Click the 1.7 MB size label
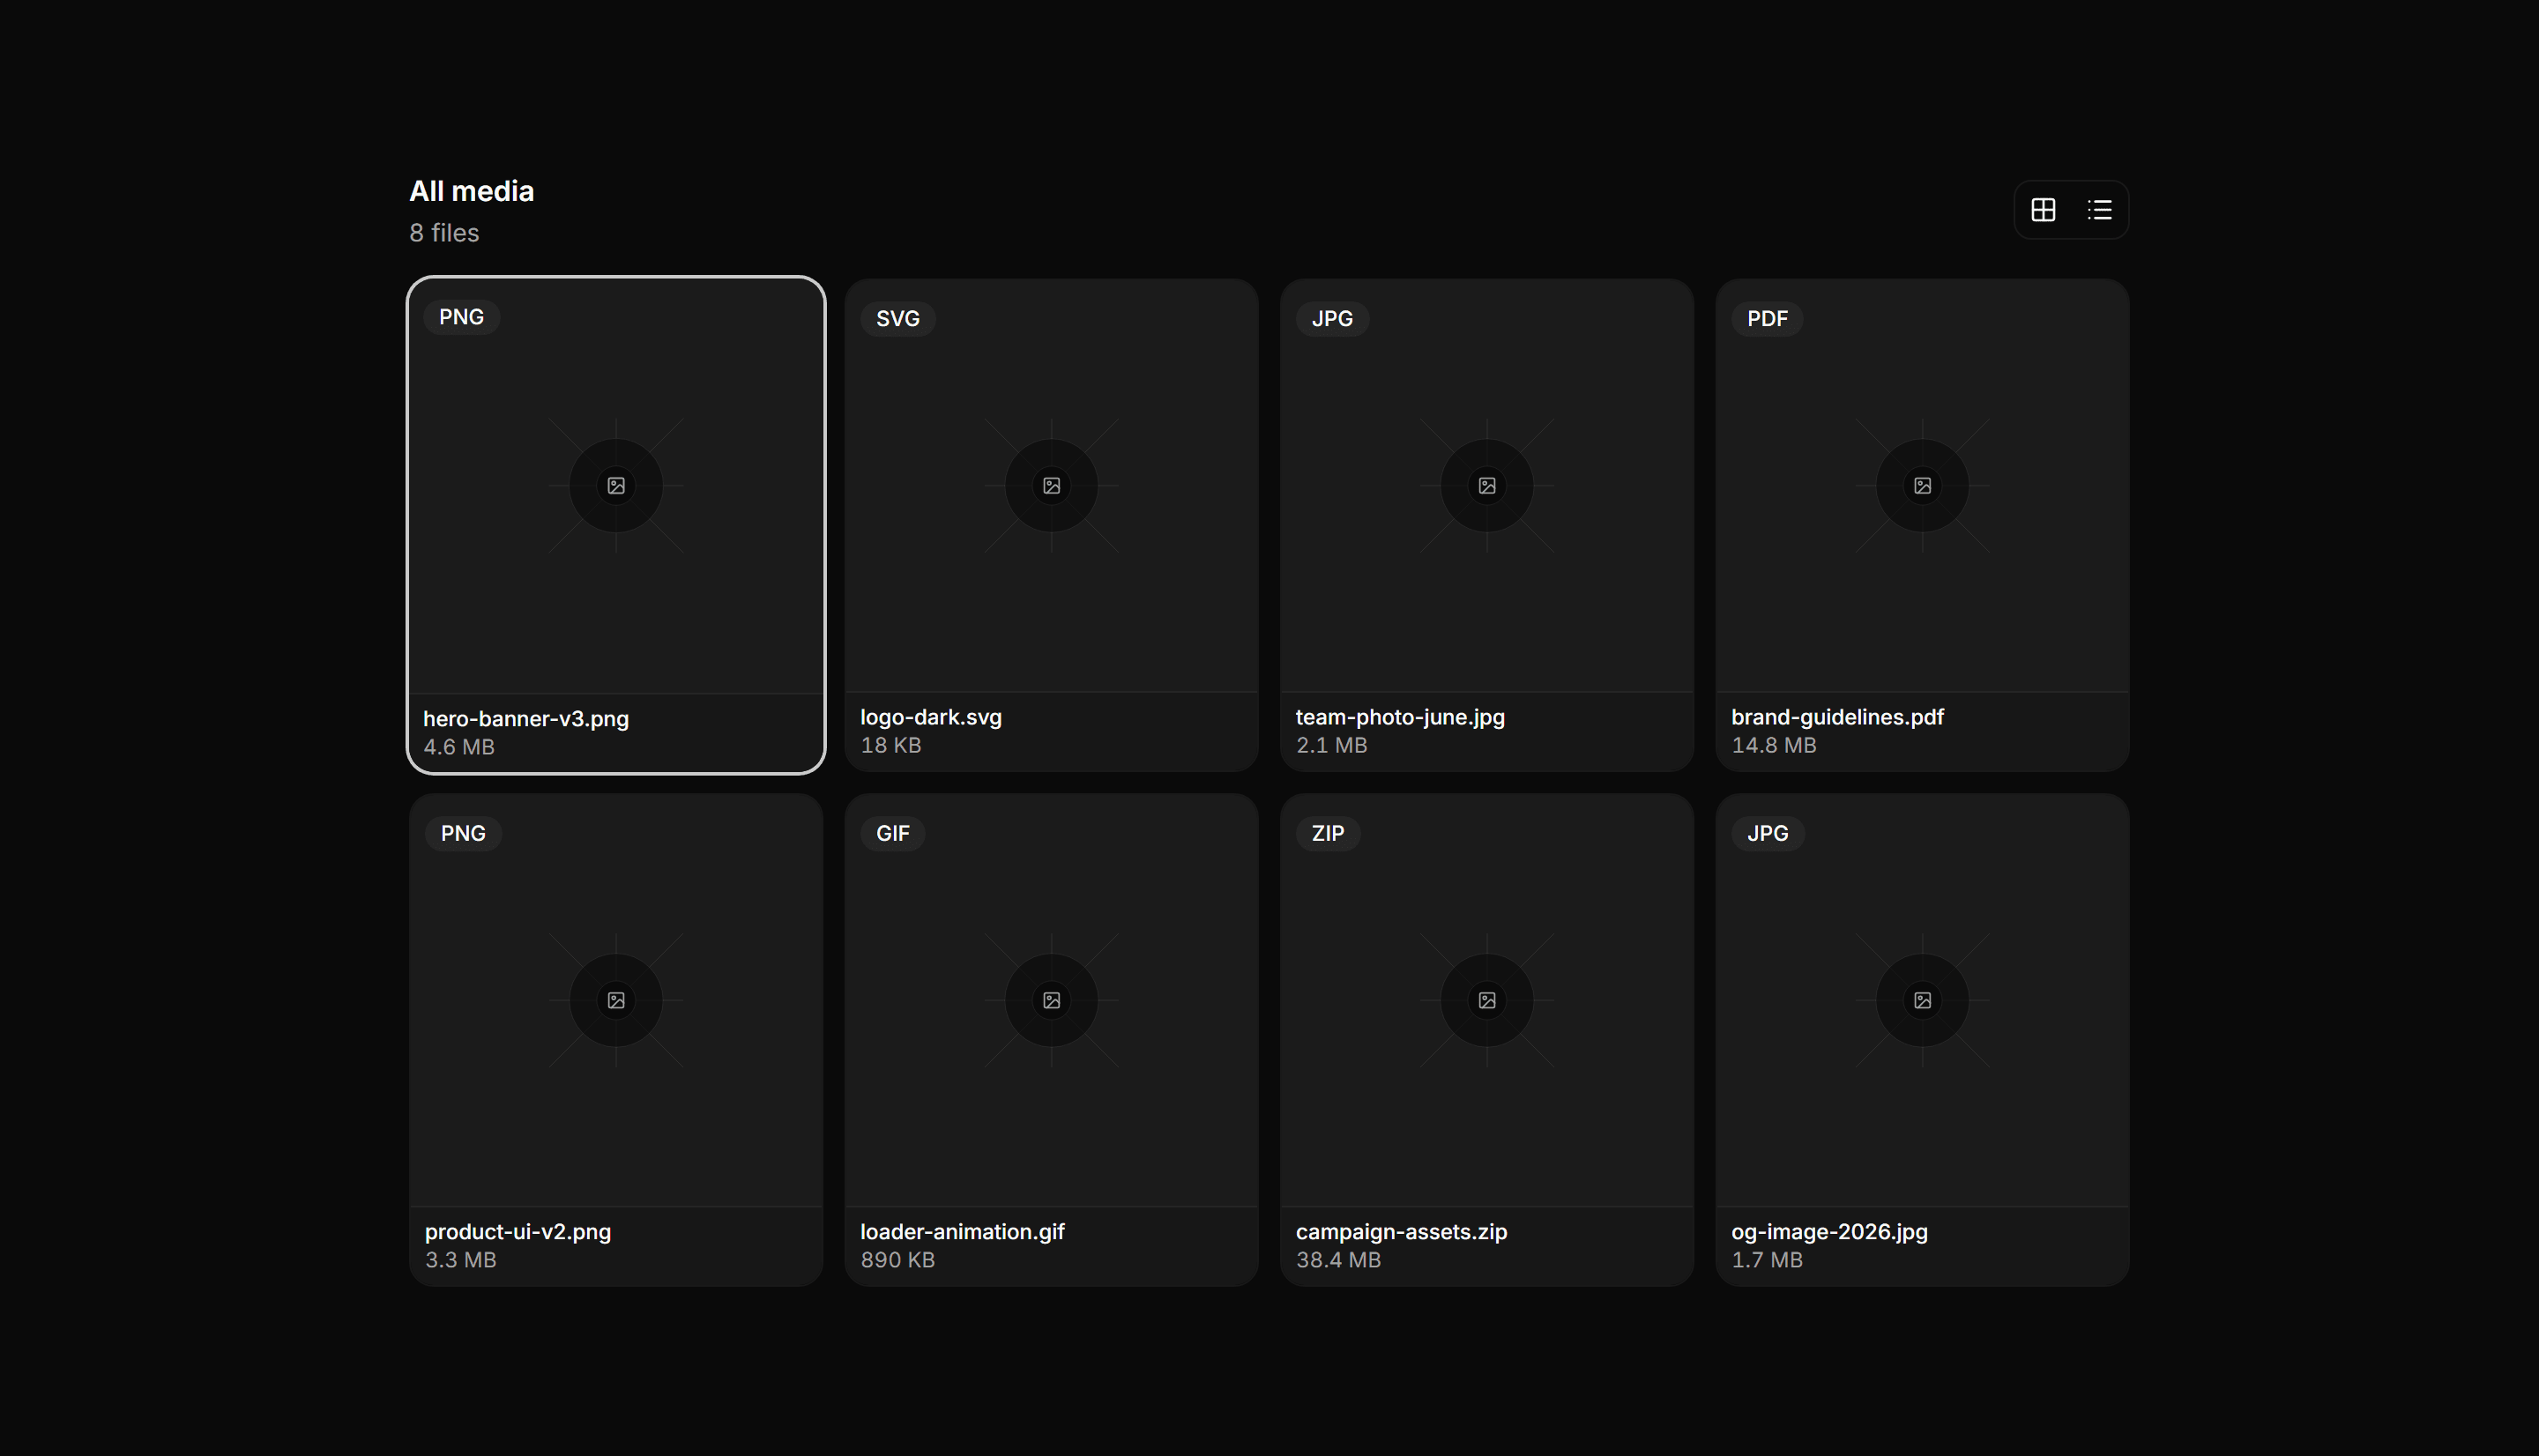 (x=1767, y=1260)
